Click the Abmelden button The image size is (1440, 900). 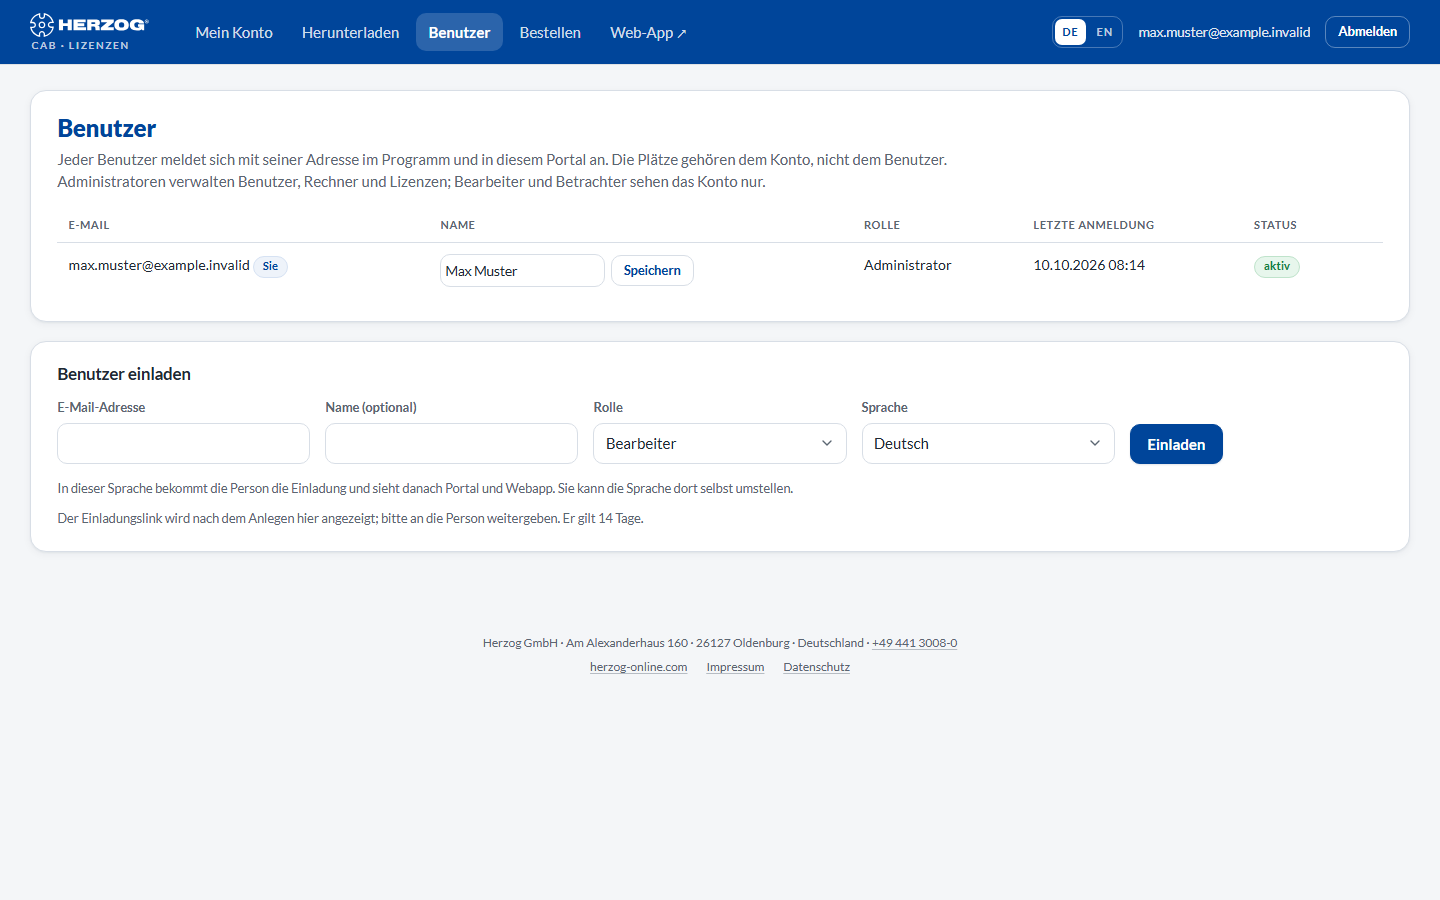1367,32
